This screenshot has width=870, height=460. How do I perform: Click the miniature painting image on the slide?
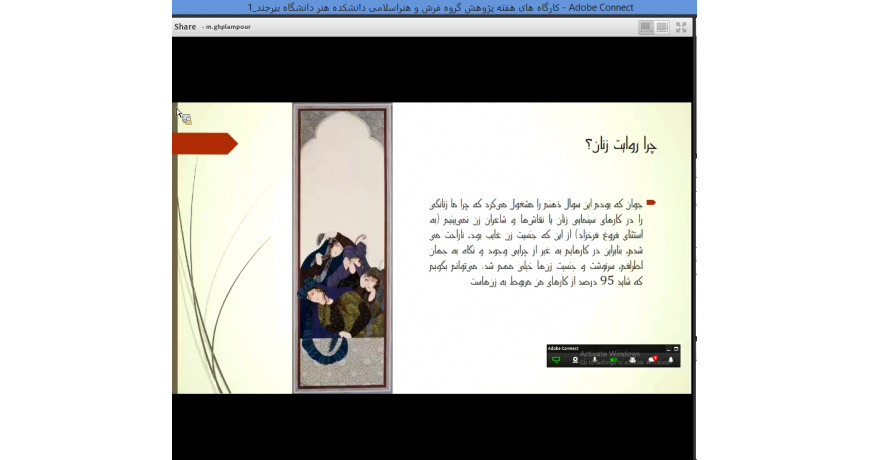pos(342,249)
